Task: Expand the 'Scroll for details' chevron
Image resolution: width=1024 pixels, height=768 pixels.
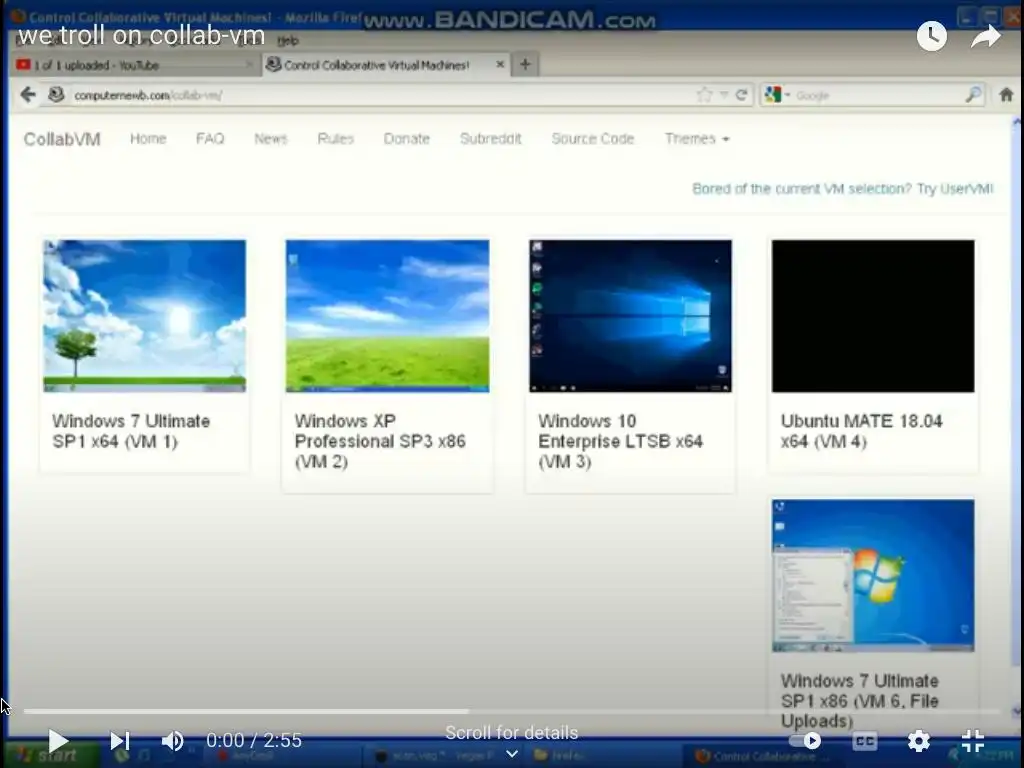Action: (x=512, y=754)
